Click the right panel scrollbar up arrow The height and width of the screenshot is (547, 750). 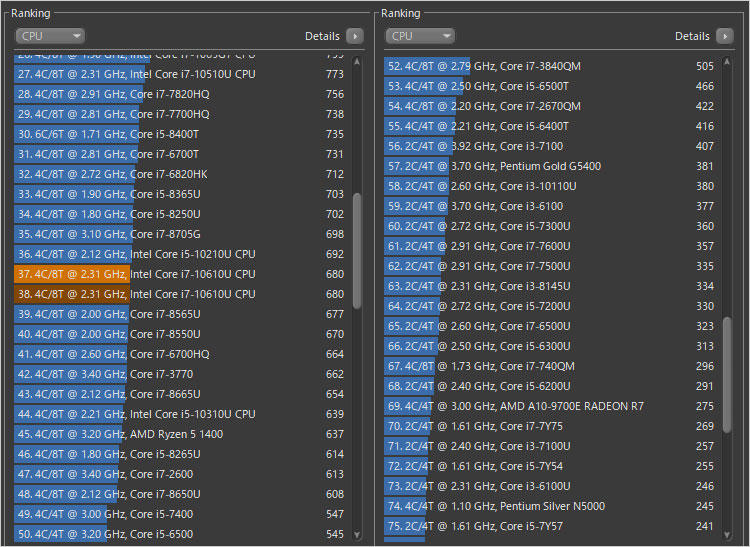coord(727,62)
